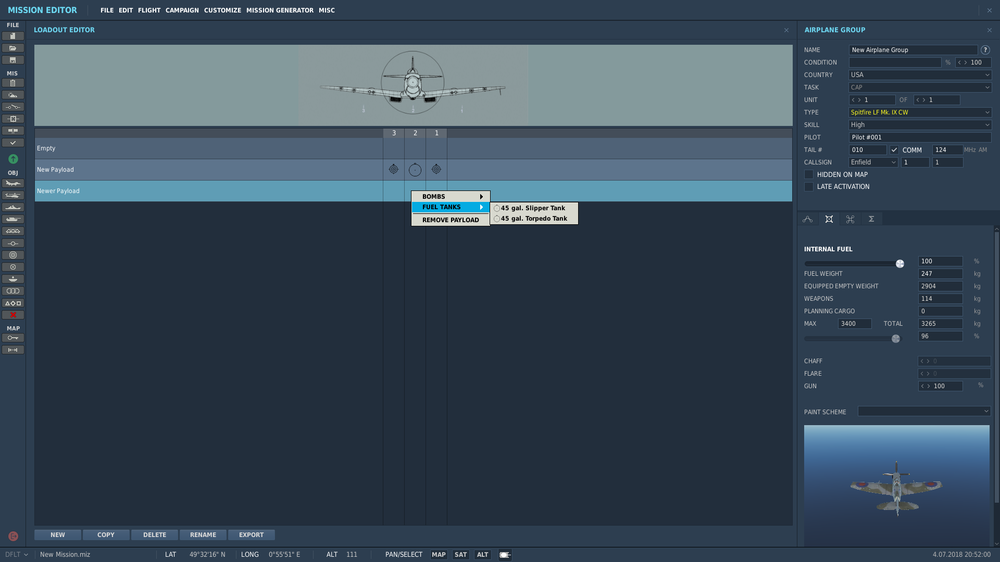Click the COPY payload button
Image resolution: width=1000 pixels, height=562 pixels.
click(x=106, y=535)
